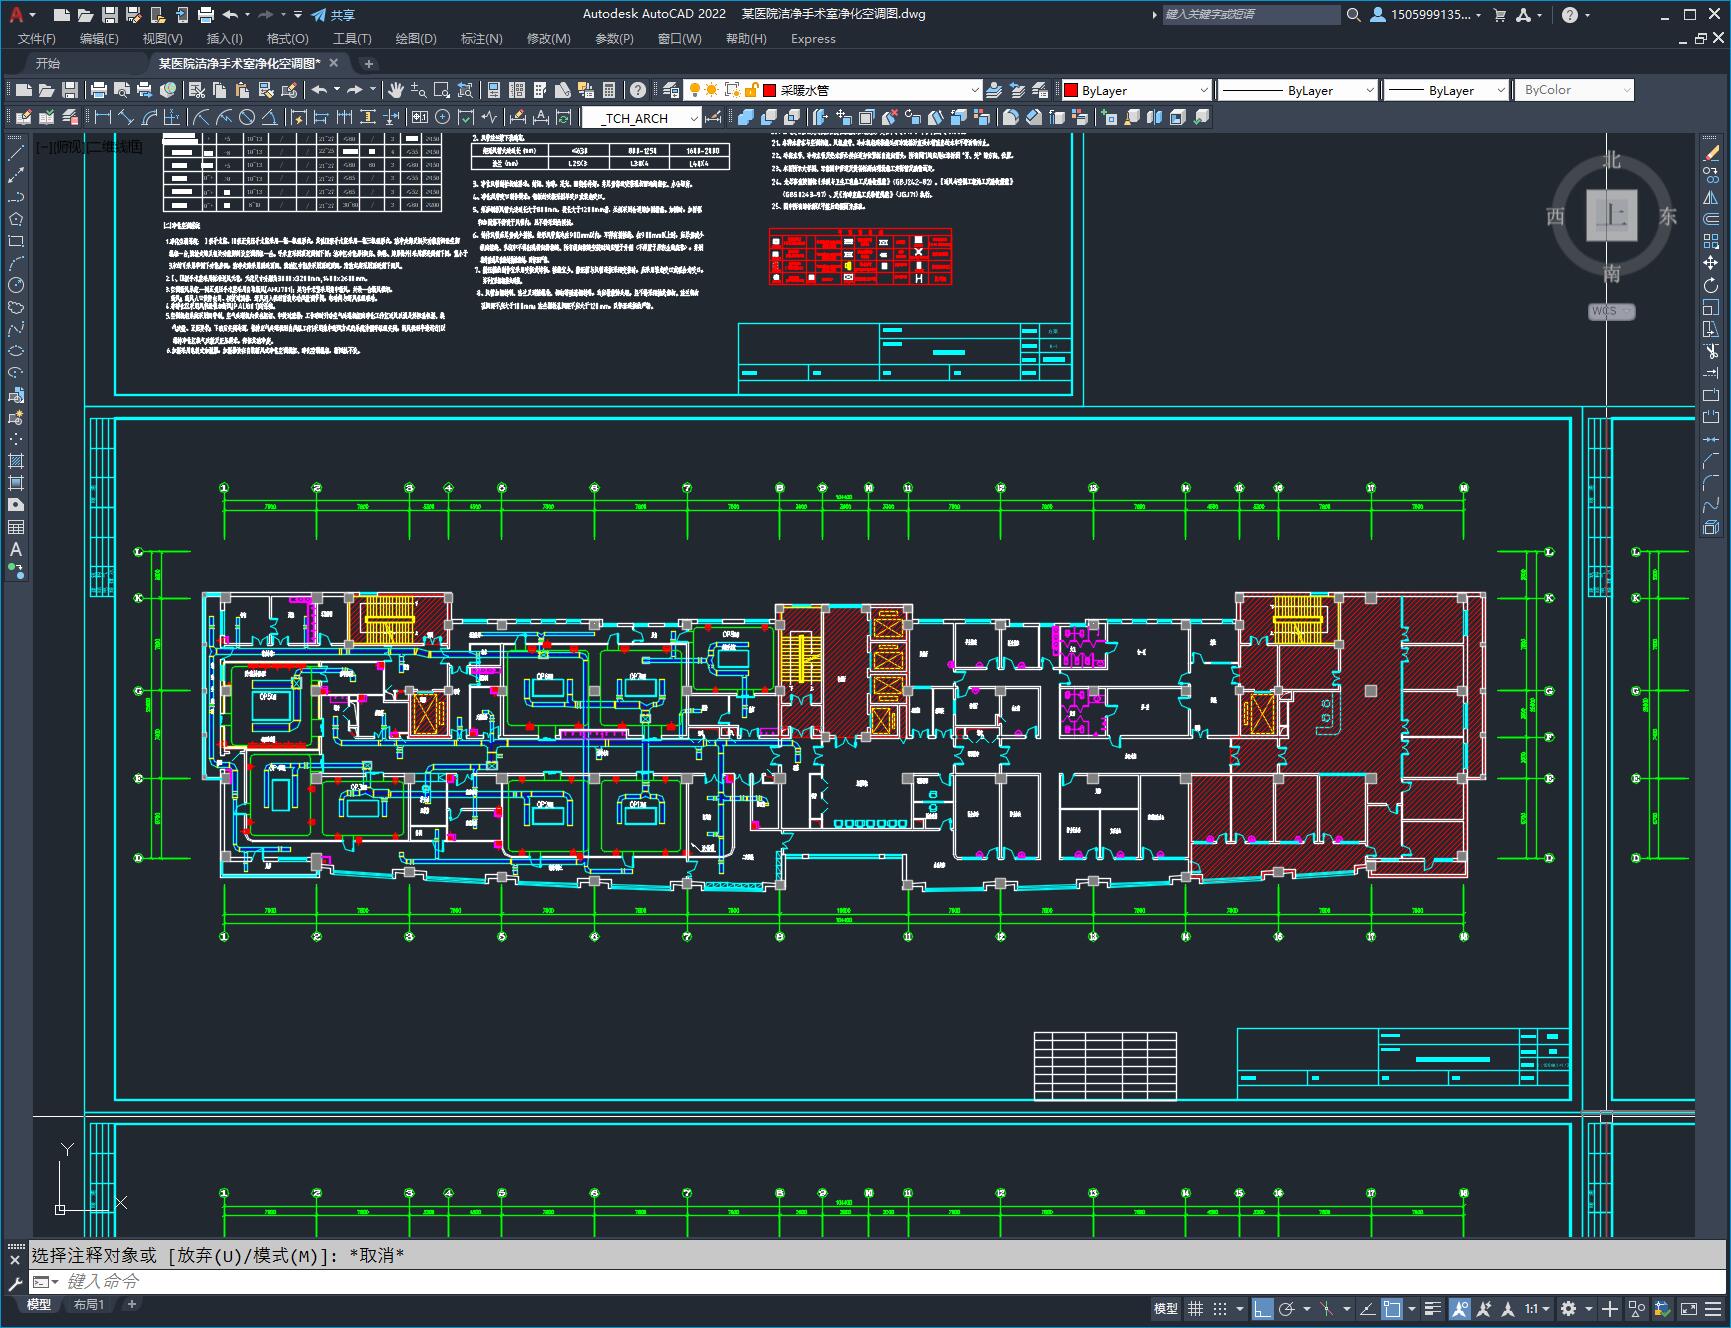Open annotation scale 1:1 dropdown
1731x1328 pixels.
coord(1538,1308)
